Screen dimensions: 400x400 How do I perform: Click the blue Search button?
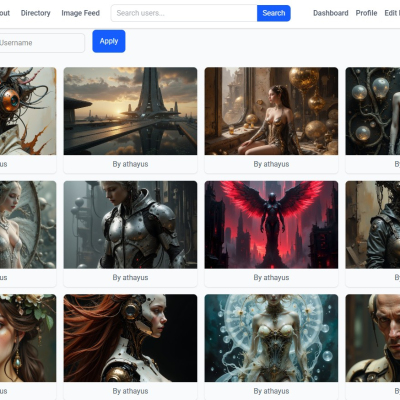tap(274, 13)
